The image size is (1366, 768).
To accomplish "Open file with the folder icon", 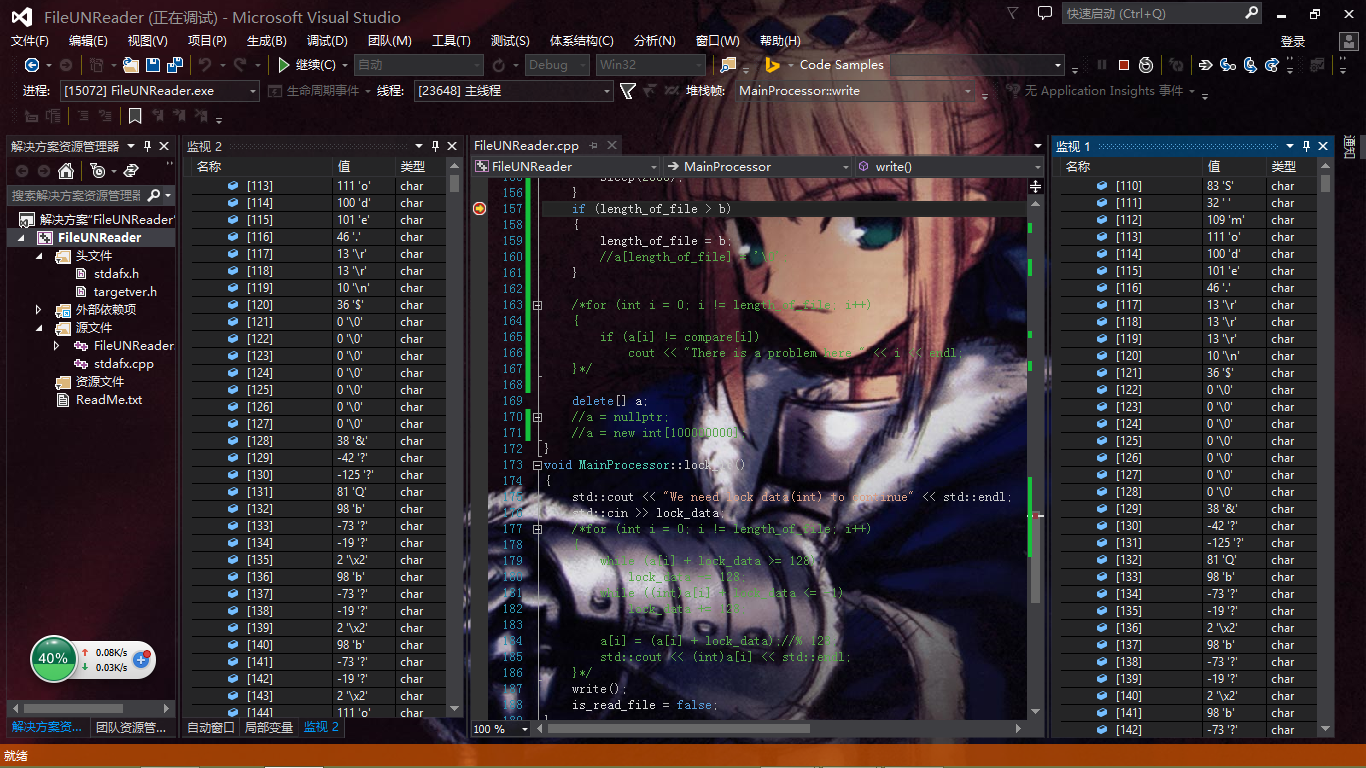I will [131, 65].
